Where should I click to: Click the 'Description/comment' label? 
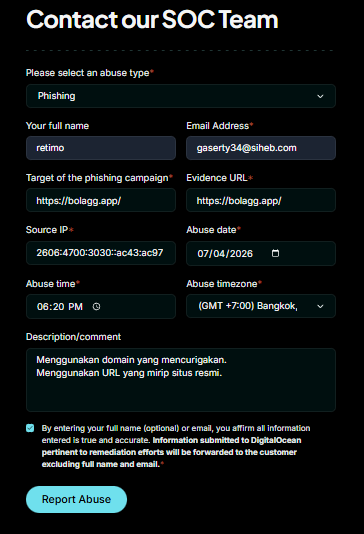[x=74, y=337]
